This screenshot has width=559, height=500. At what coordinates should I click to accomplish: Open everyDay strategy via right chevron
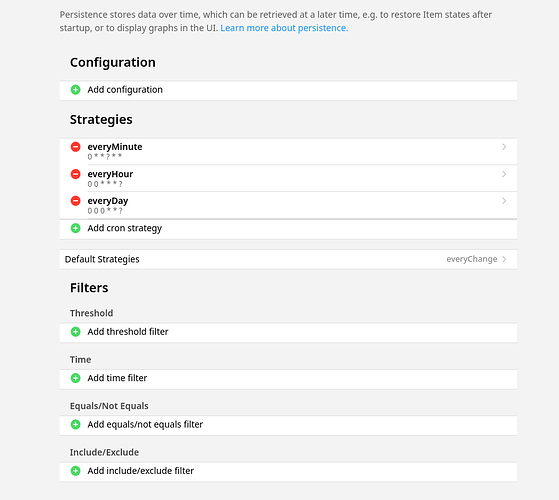tap(504, 201)
